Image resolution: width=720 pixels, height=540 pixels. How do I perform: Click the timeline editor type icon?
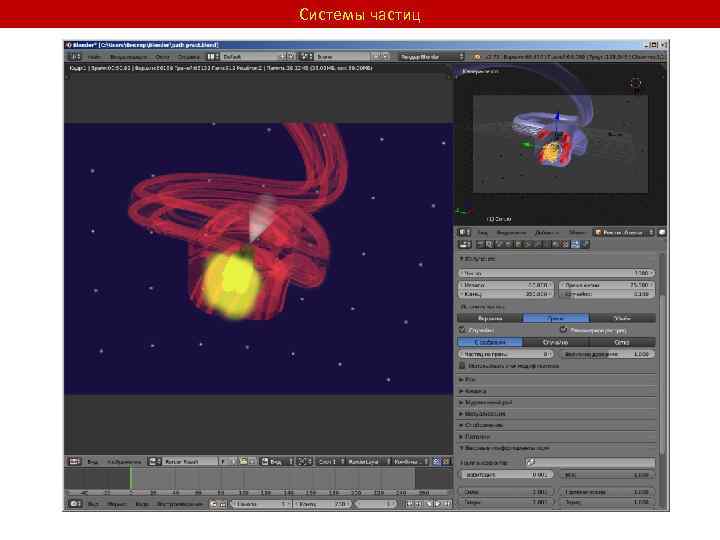point(73,504)
